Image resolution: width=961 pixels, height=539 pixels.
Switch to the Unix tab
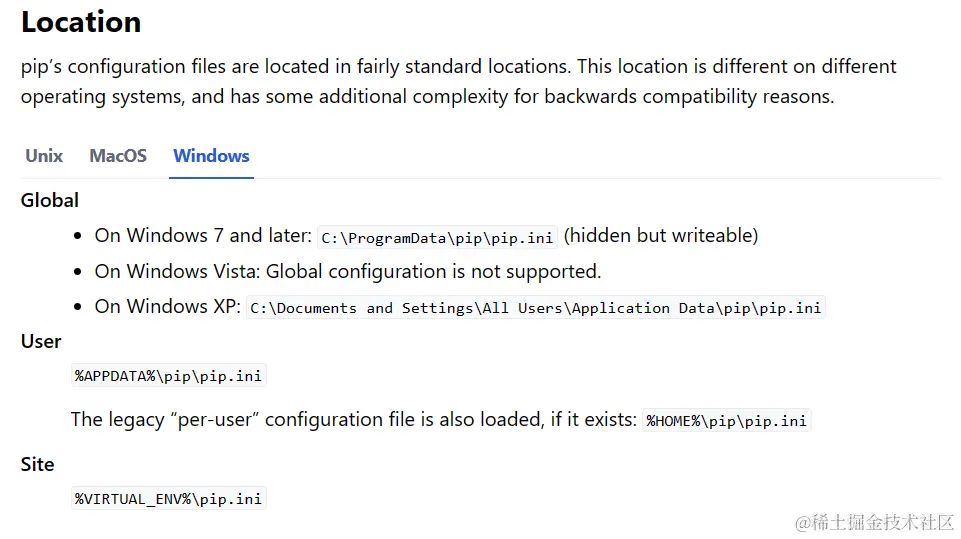[x=44, y=156]
